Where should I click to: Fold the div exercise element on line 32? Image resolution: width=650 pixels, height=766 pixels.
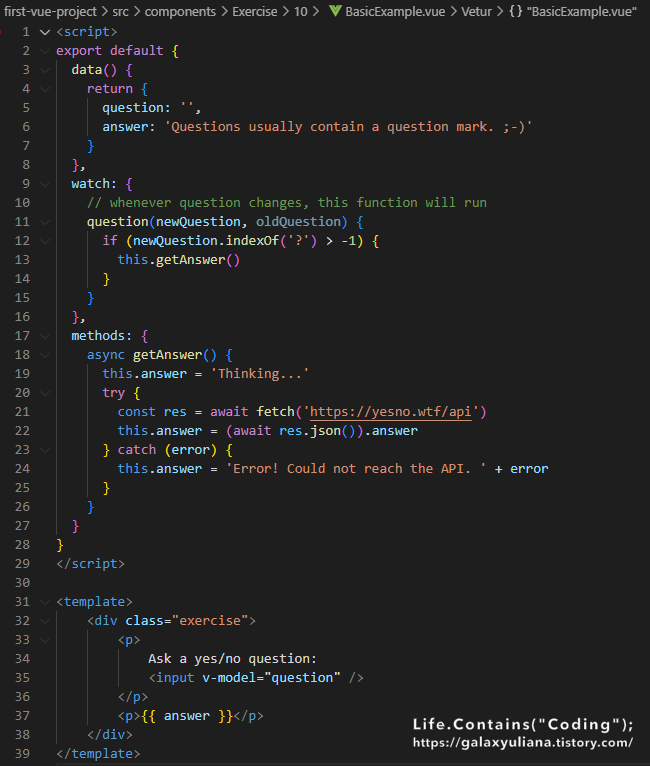click(45, 621)
